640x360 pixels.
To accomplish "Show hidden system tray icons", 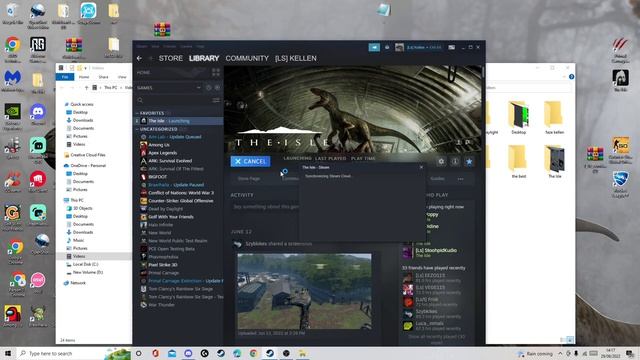I will tap(560, 353).
